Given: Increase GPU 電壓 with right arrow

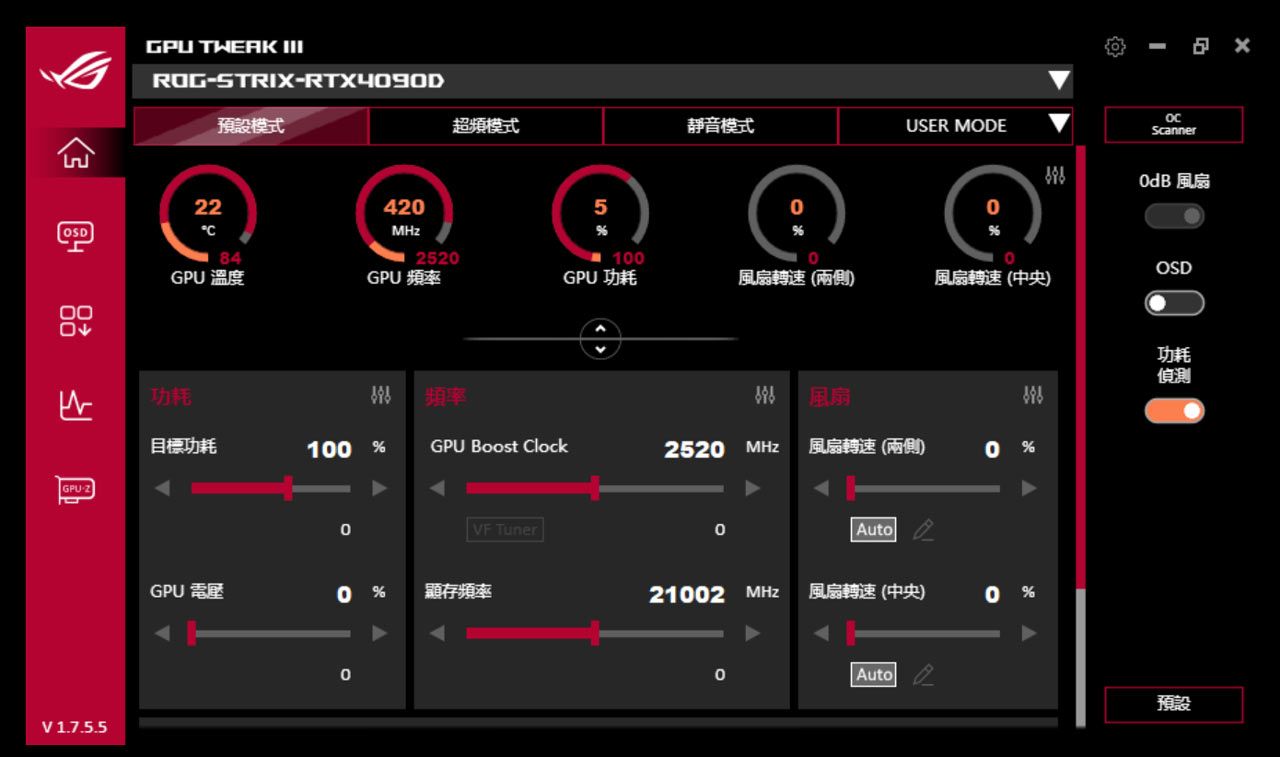Looking at the screenshot, I should click(379, 633).
